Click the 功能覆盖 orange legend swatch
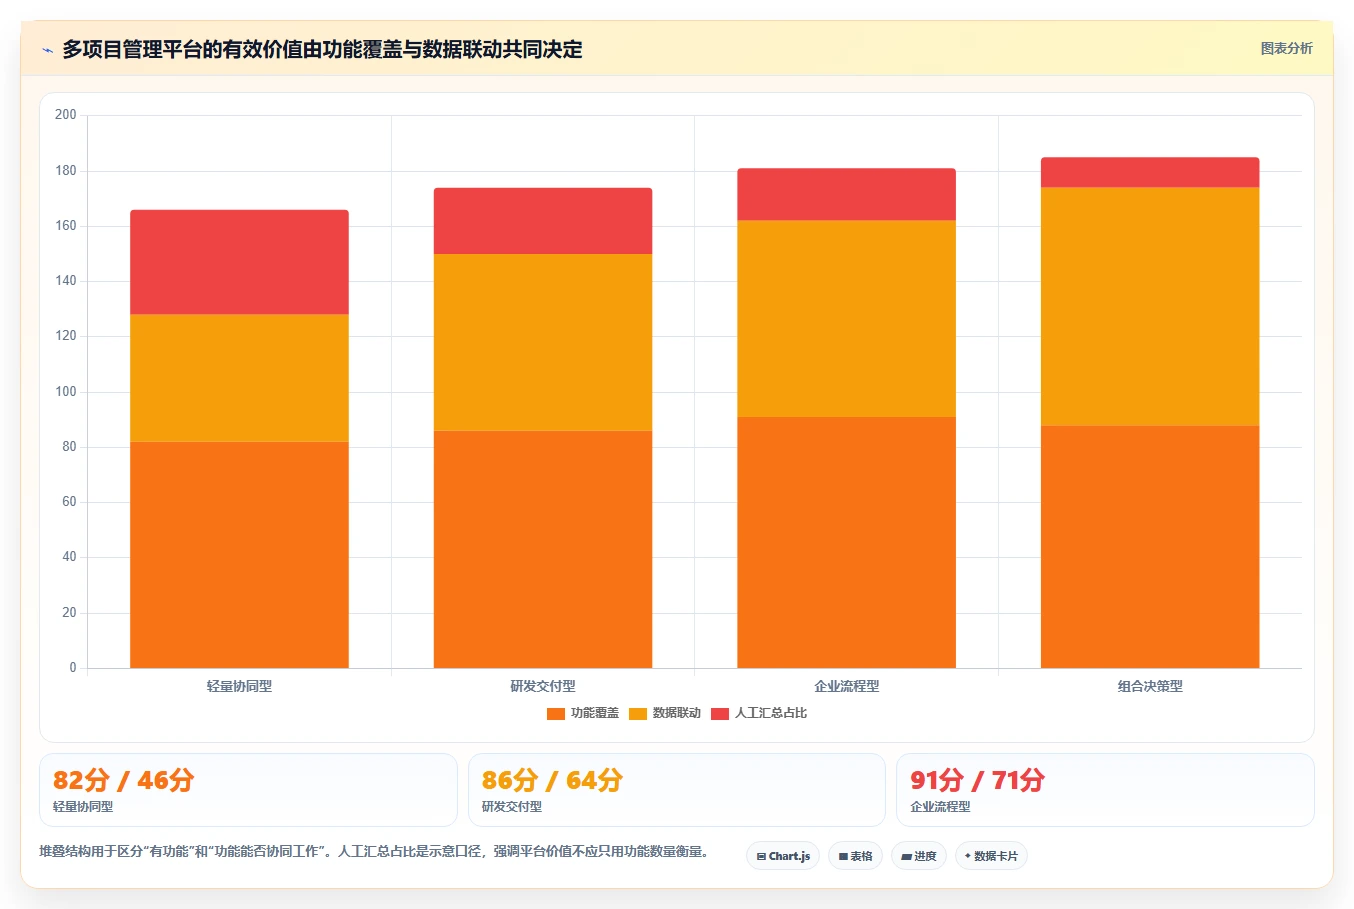 556,714
